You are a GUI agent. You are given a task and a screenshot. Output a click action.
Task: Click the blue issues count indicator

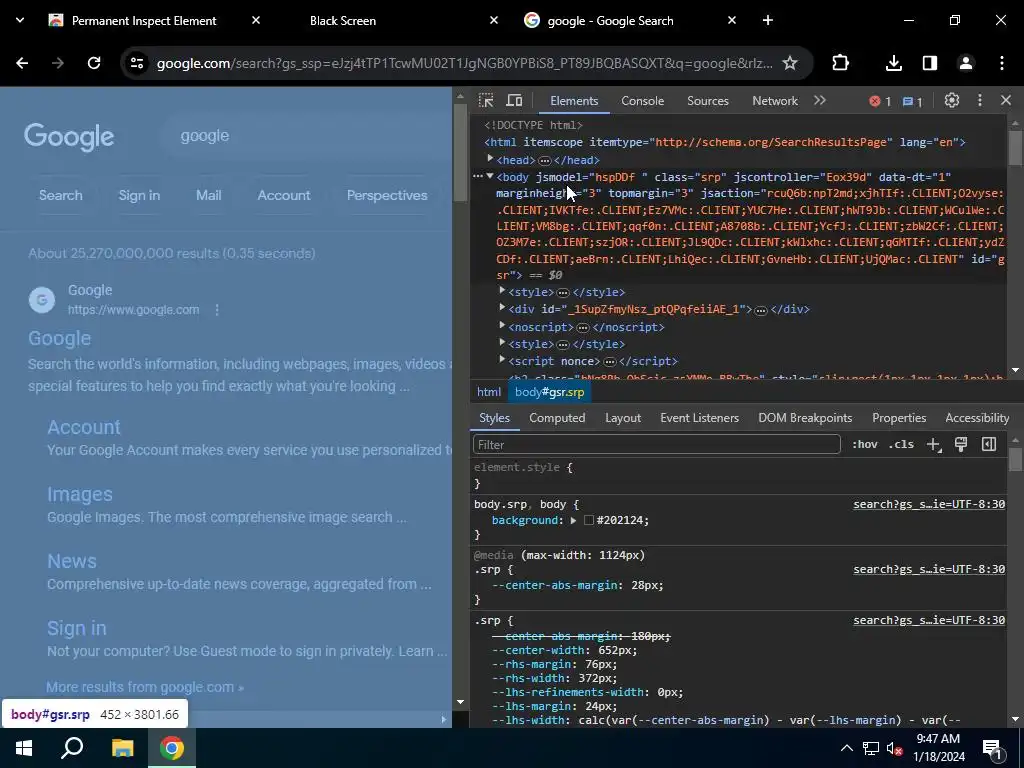912,101
